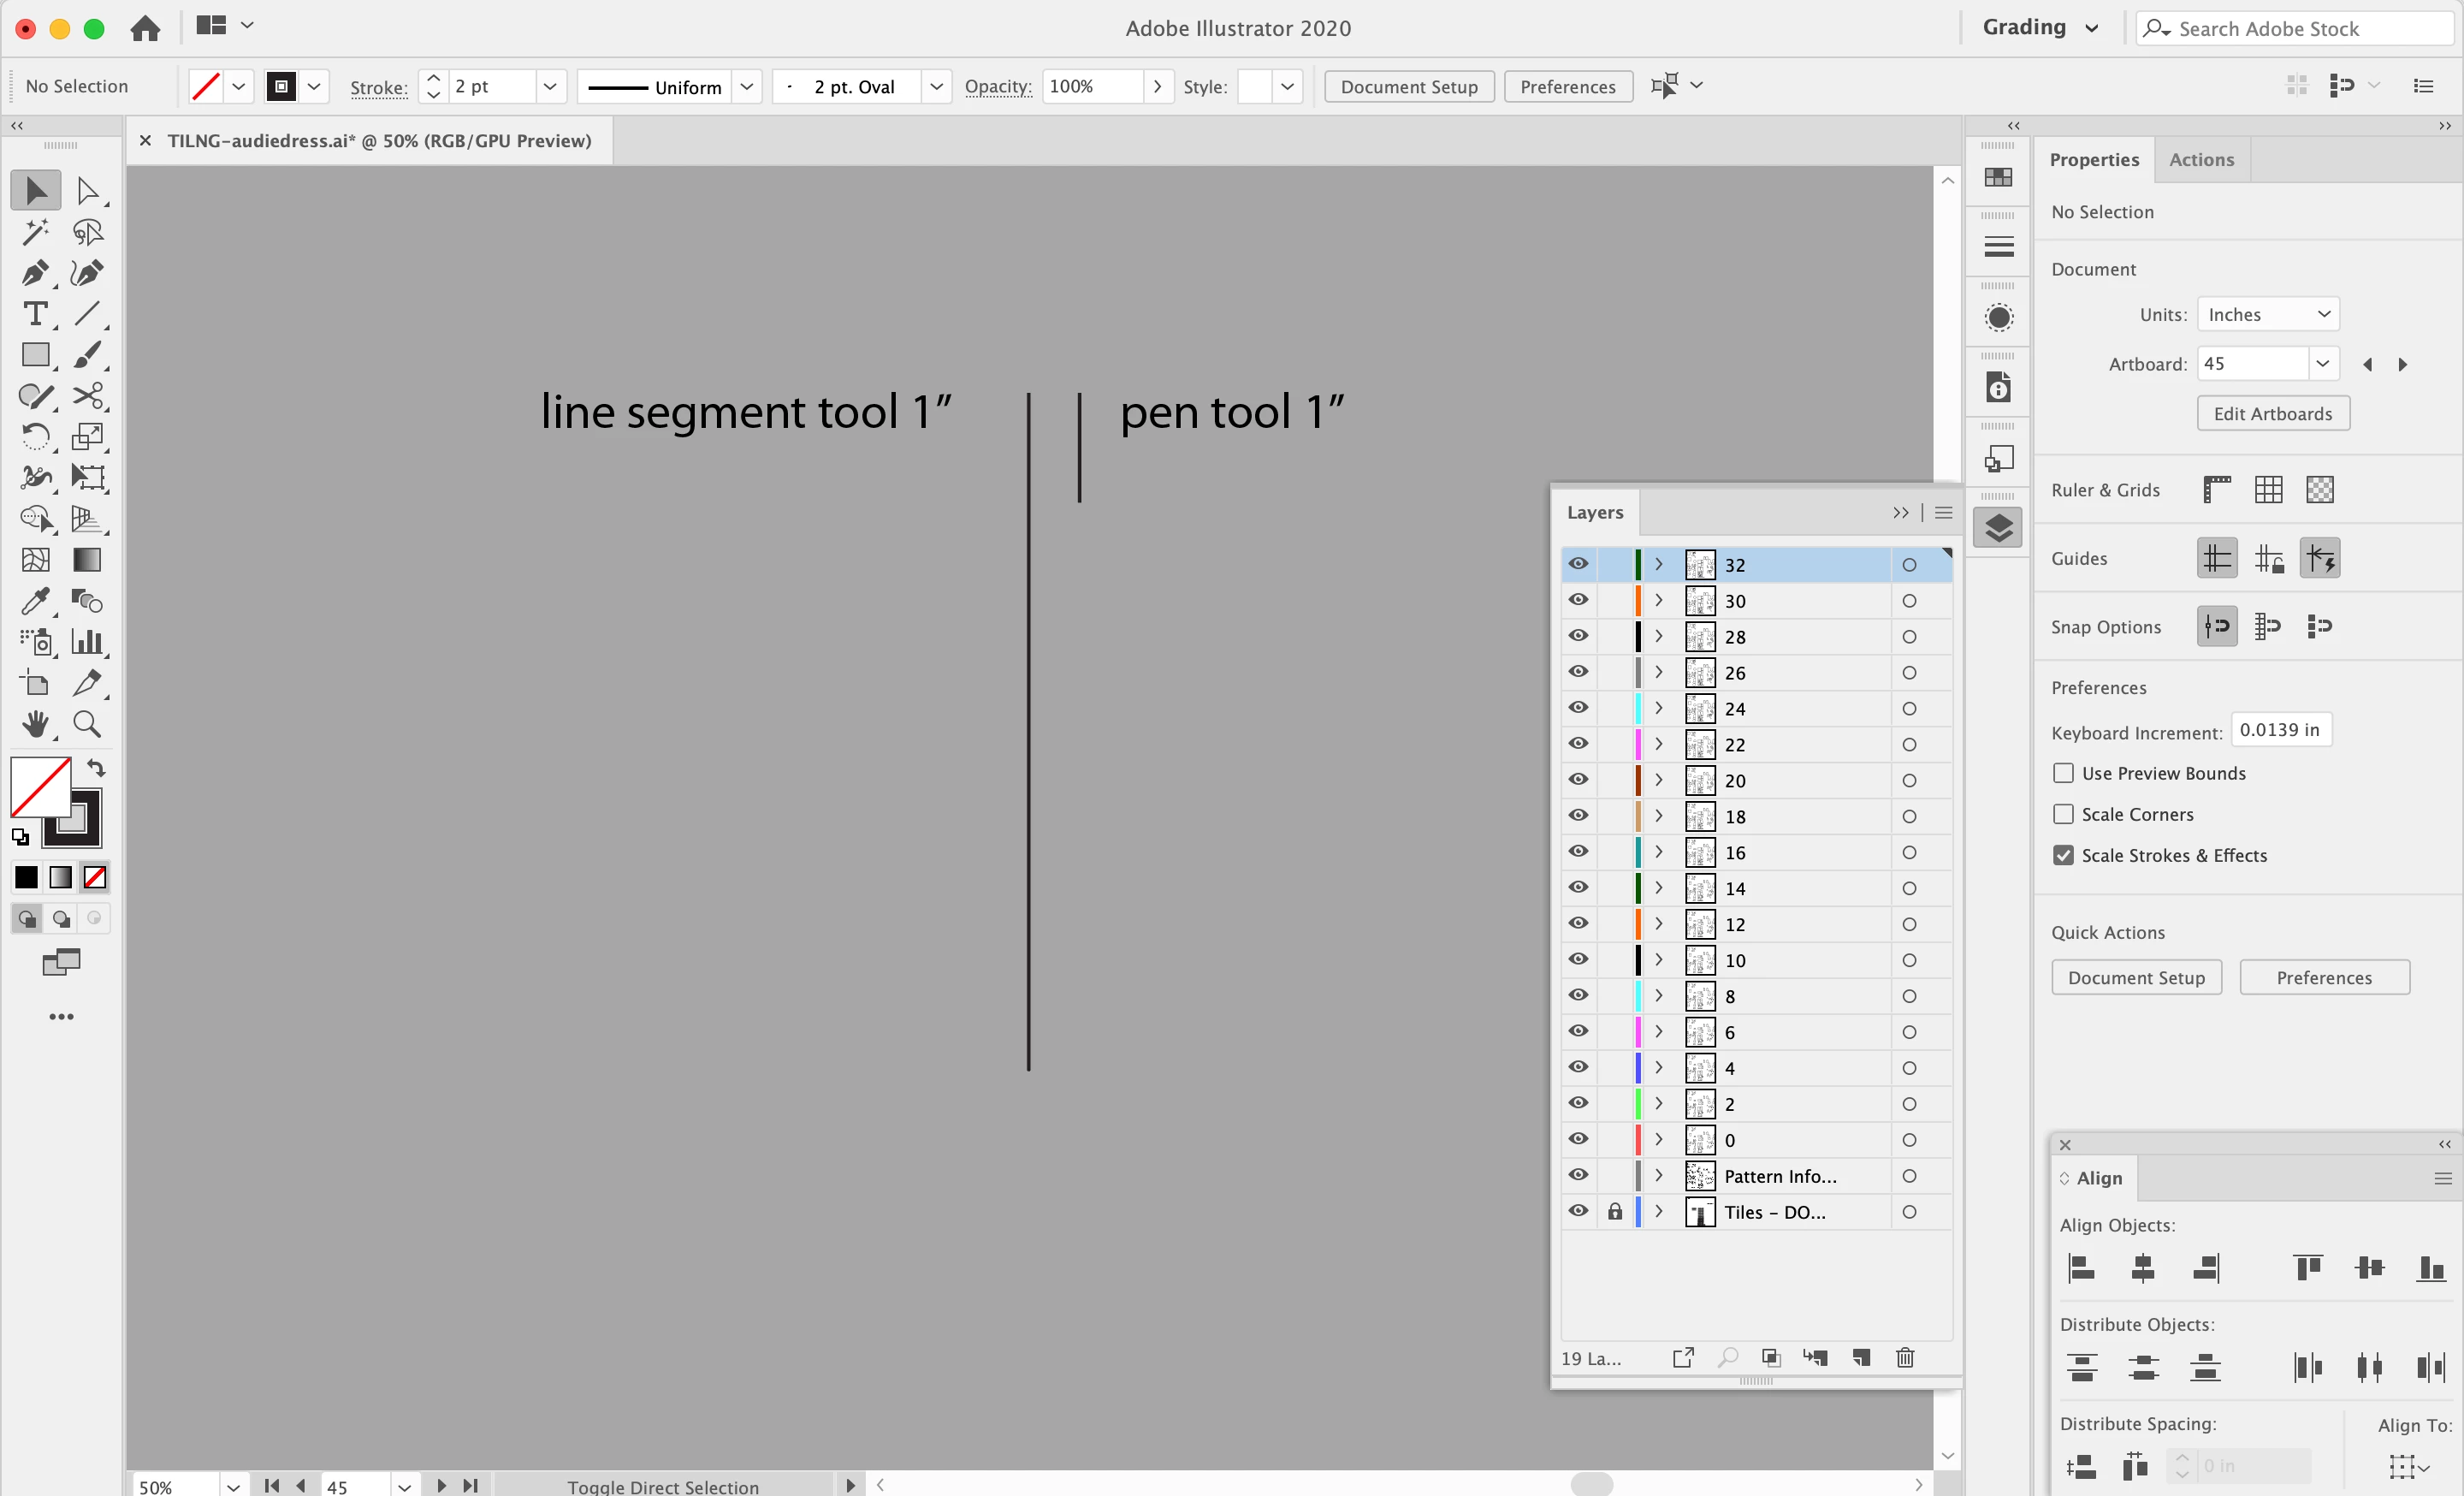Image resolution: width=2464 pixels, height=1496 pixels.
Task: Enable Use Preview Bounds checkbox
Action: (2063, 773)
